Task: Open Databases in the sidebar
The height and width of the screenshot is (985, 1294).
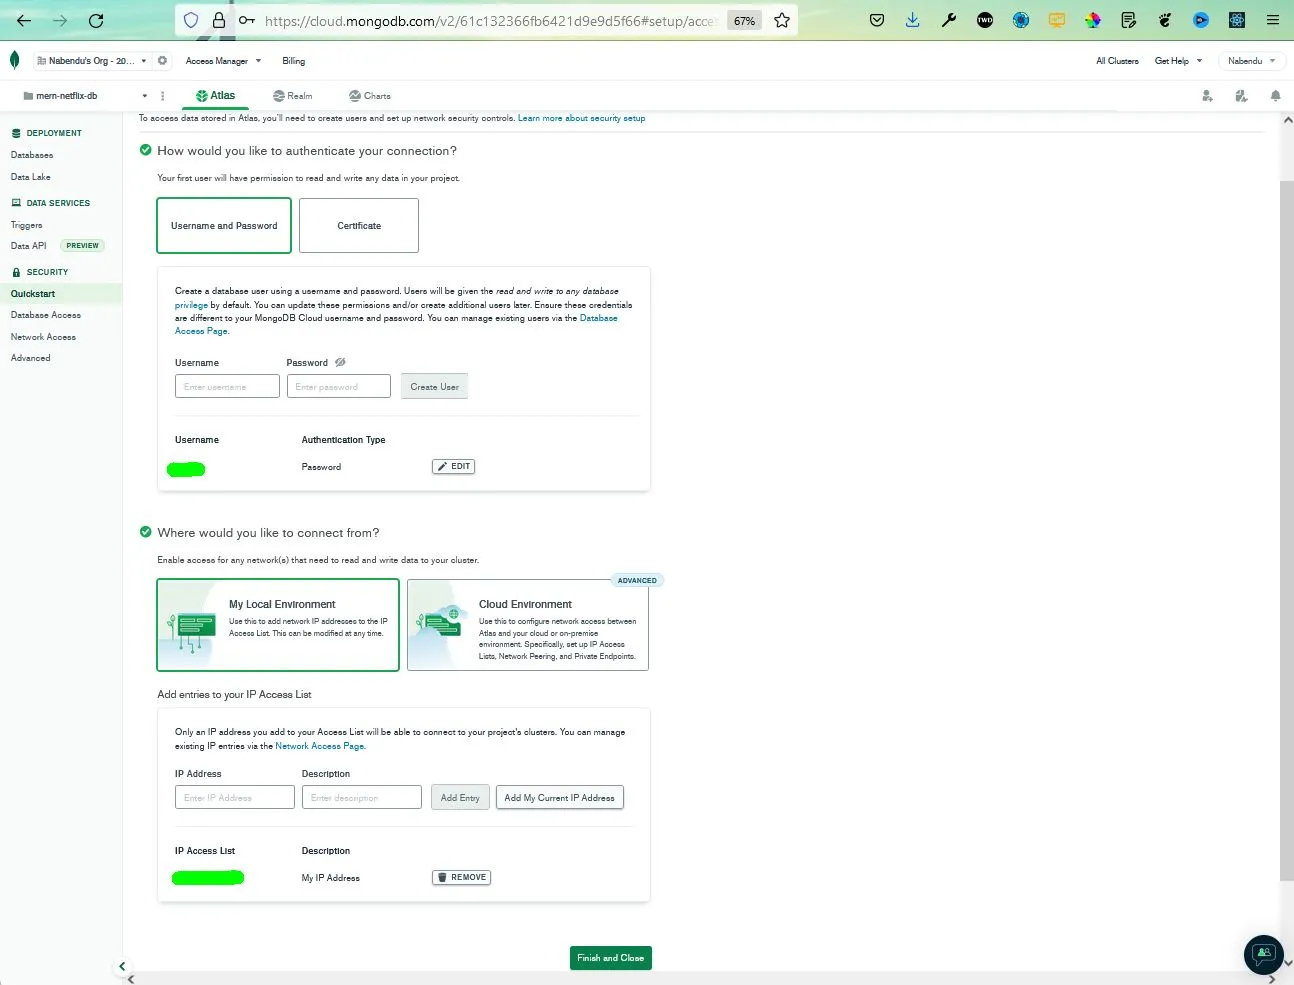Action: 32,155
